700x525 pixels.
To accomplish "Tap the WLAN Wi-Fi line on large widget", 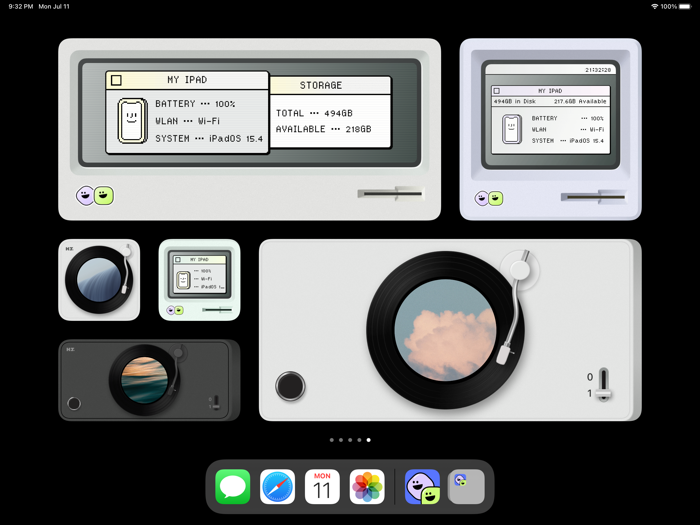I will [x=188, y=121].
